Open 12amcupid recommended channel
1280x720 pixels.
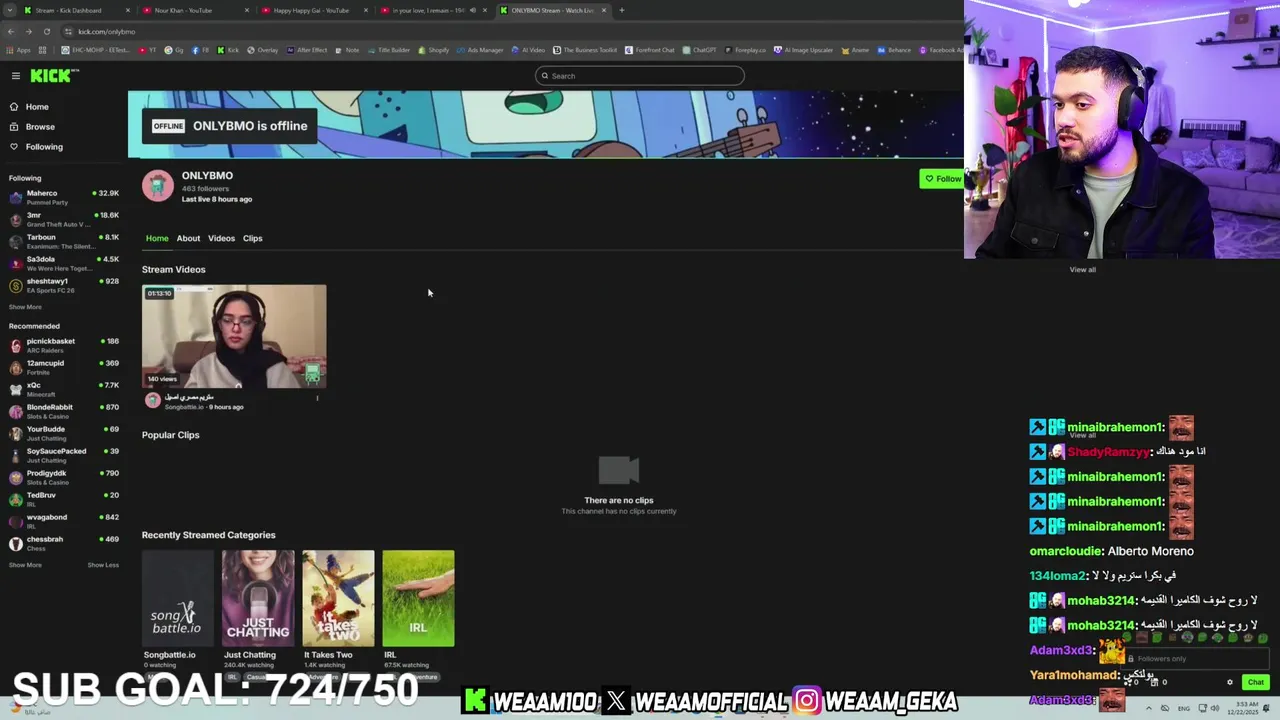(x=63, y=367)
